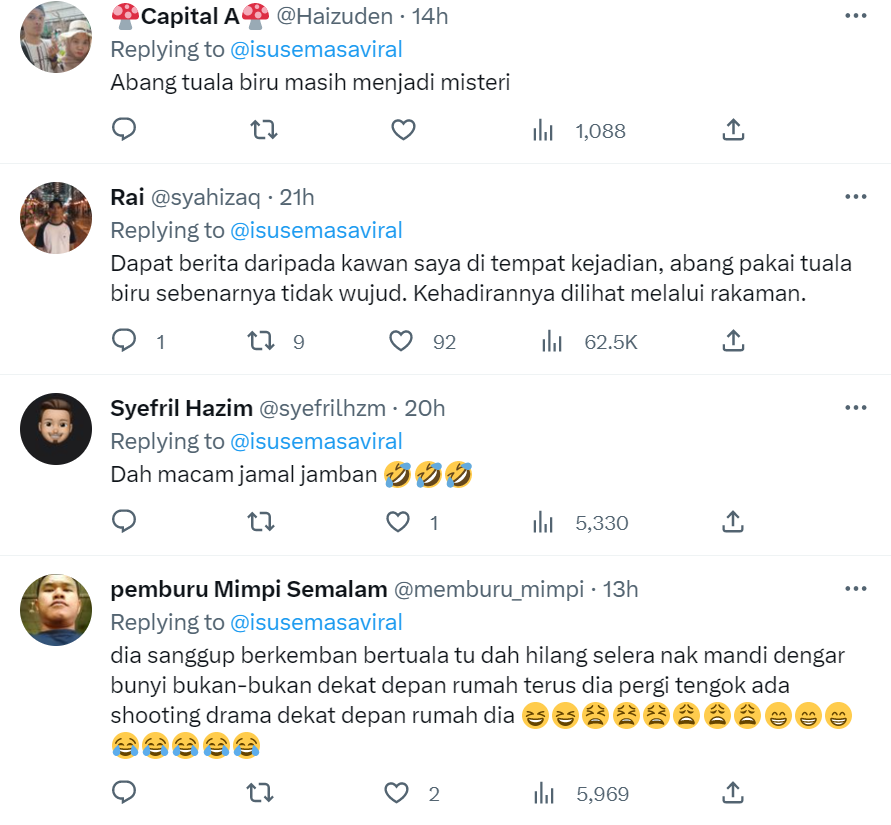
Task: Click the 14h timestamp on Haizuden's tweet
Action: coord(430,17)
